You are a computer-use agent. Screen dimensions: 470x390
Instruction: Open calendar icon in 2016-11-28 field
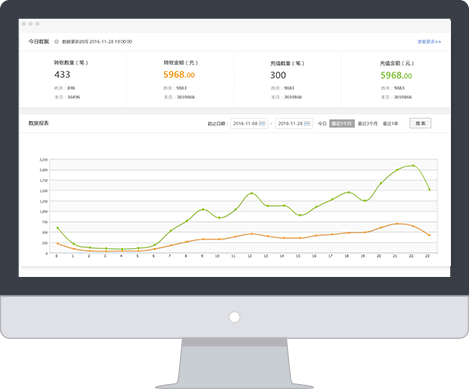tap(307, 124)
